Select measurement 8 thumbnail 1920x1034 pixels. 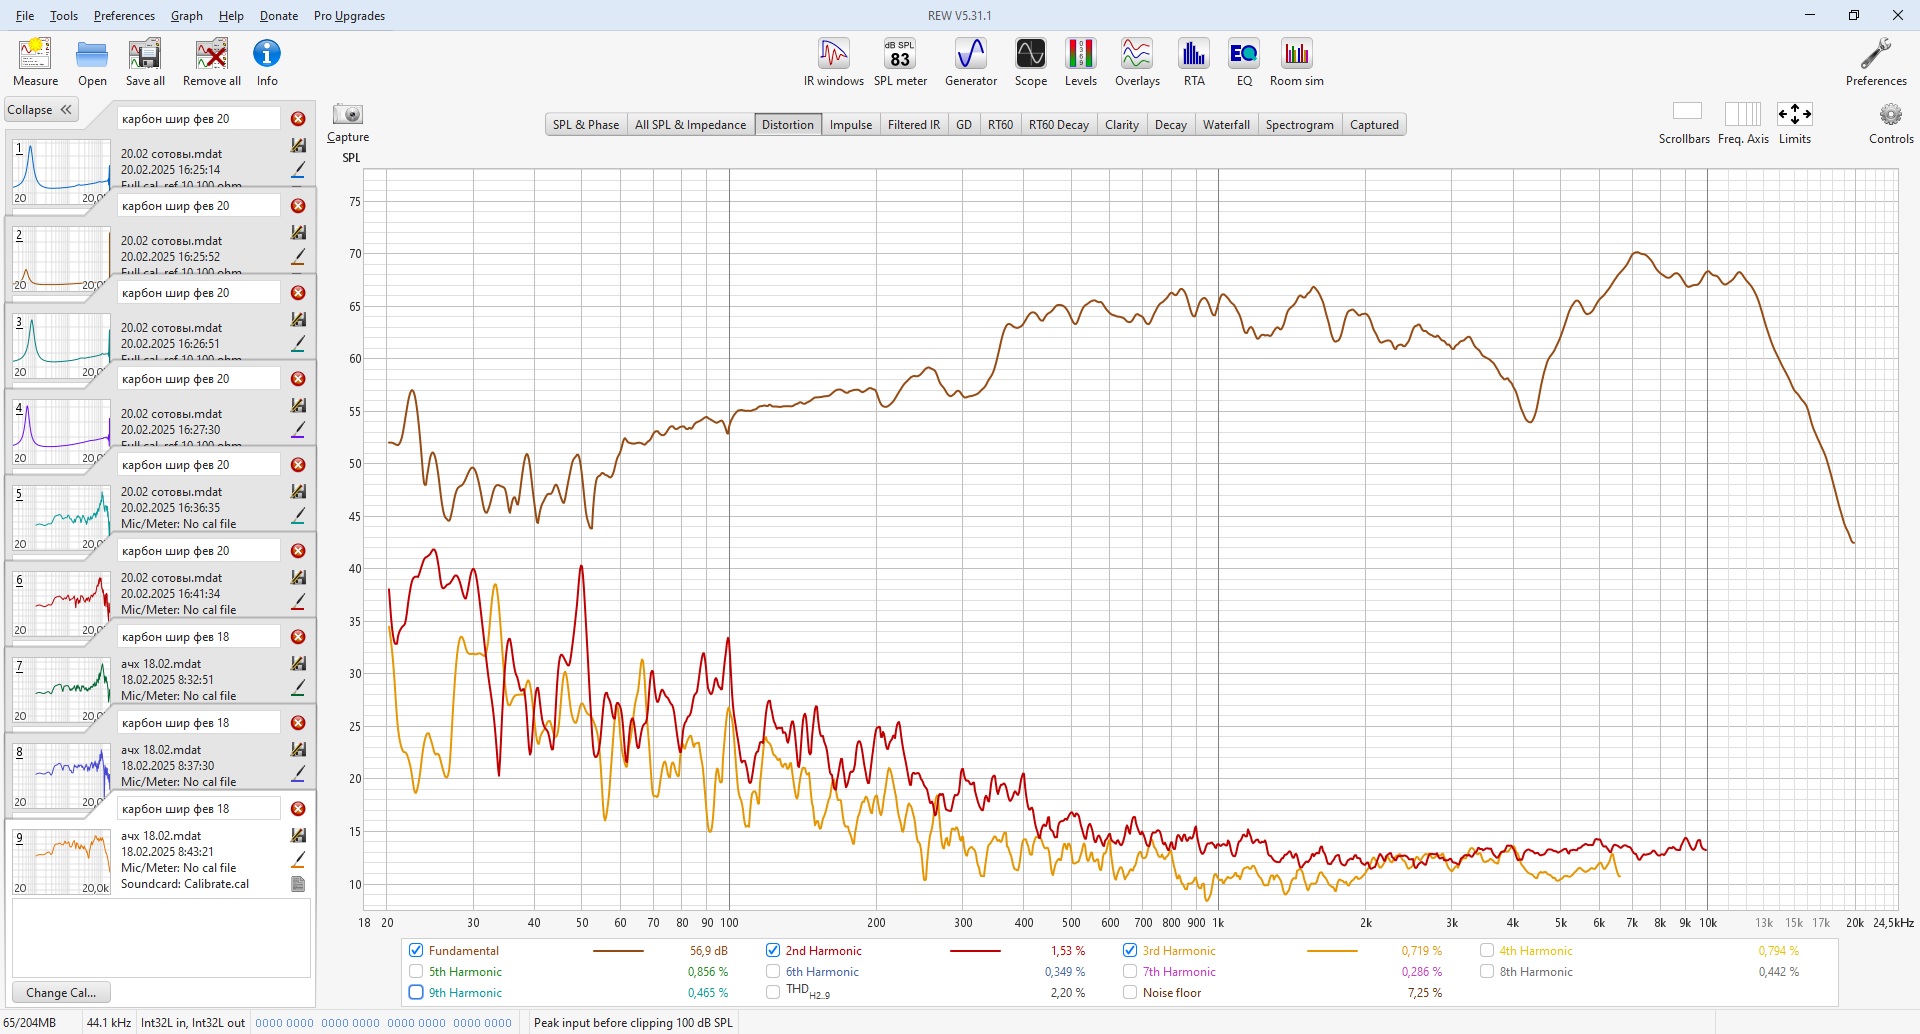coord(62,777)
